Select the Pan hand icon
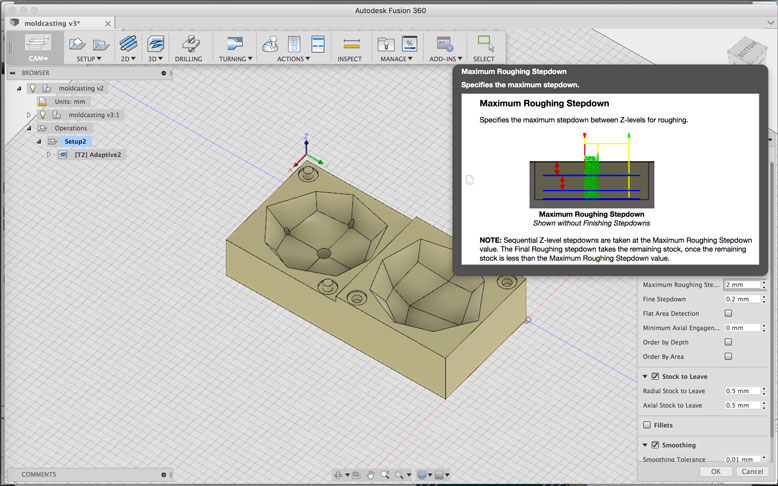This screenshot has height=486, width=778. coord(371,475)
